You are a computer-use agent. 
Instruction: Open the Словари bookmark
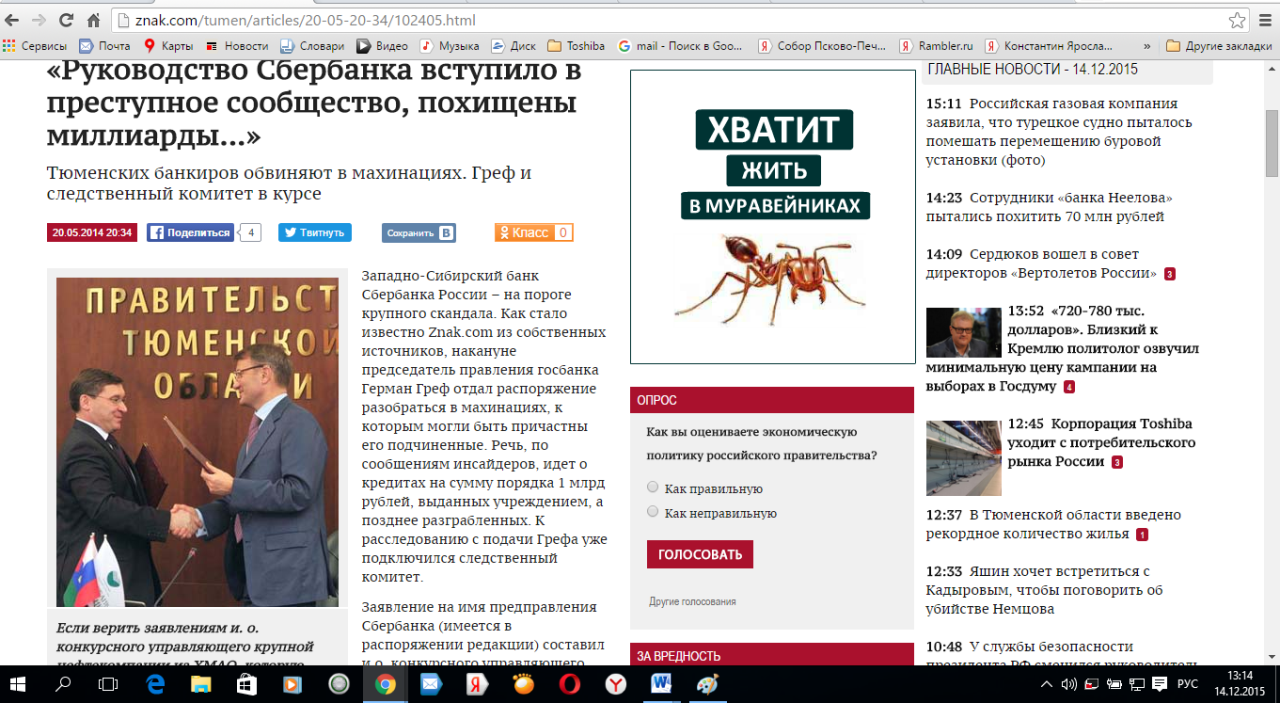click(312, 46)
